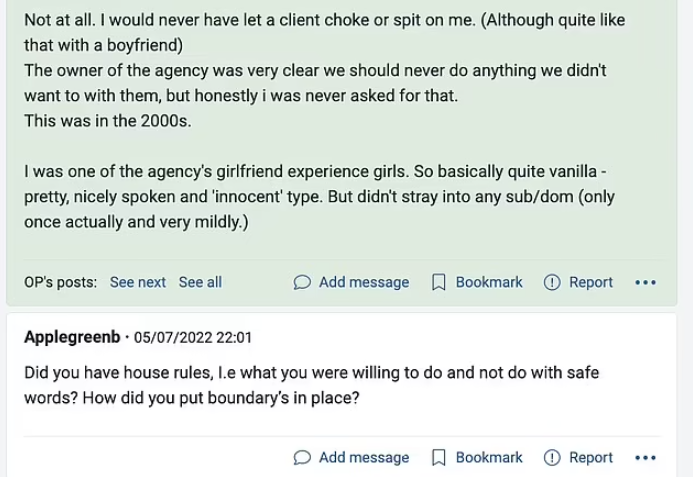Open Applegreenb's user profile name
This screenshot has width=693, height=477.
69,337
